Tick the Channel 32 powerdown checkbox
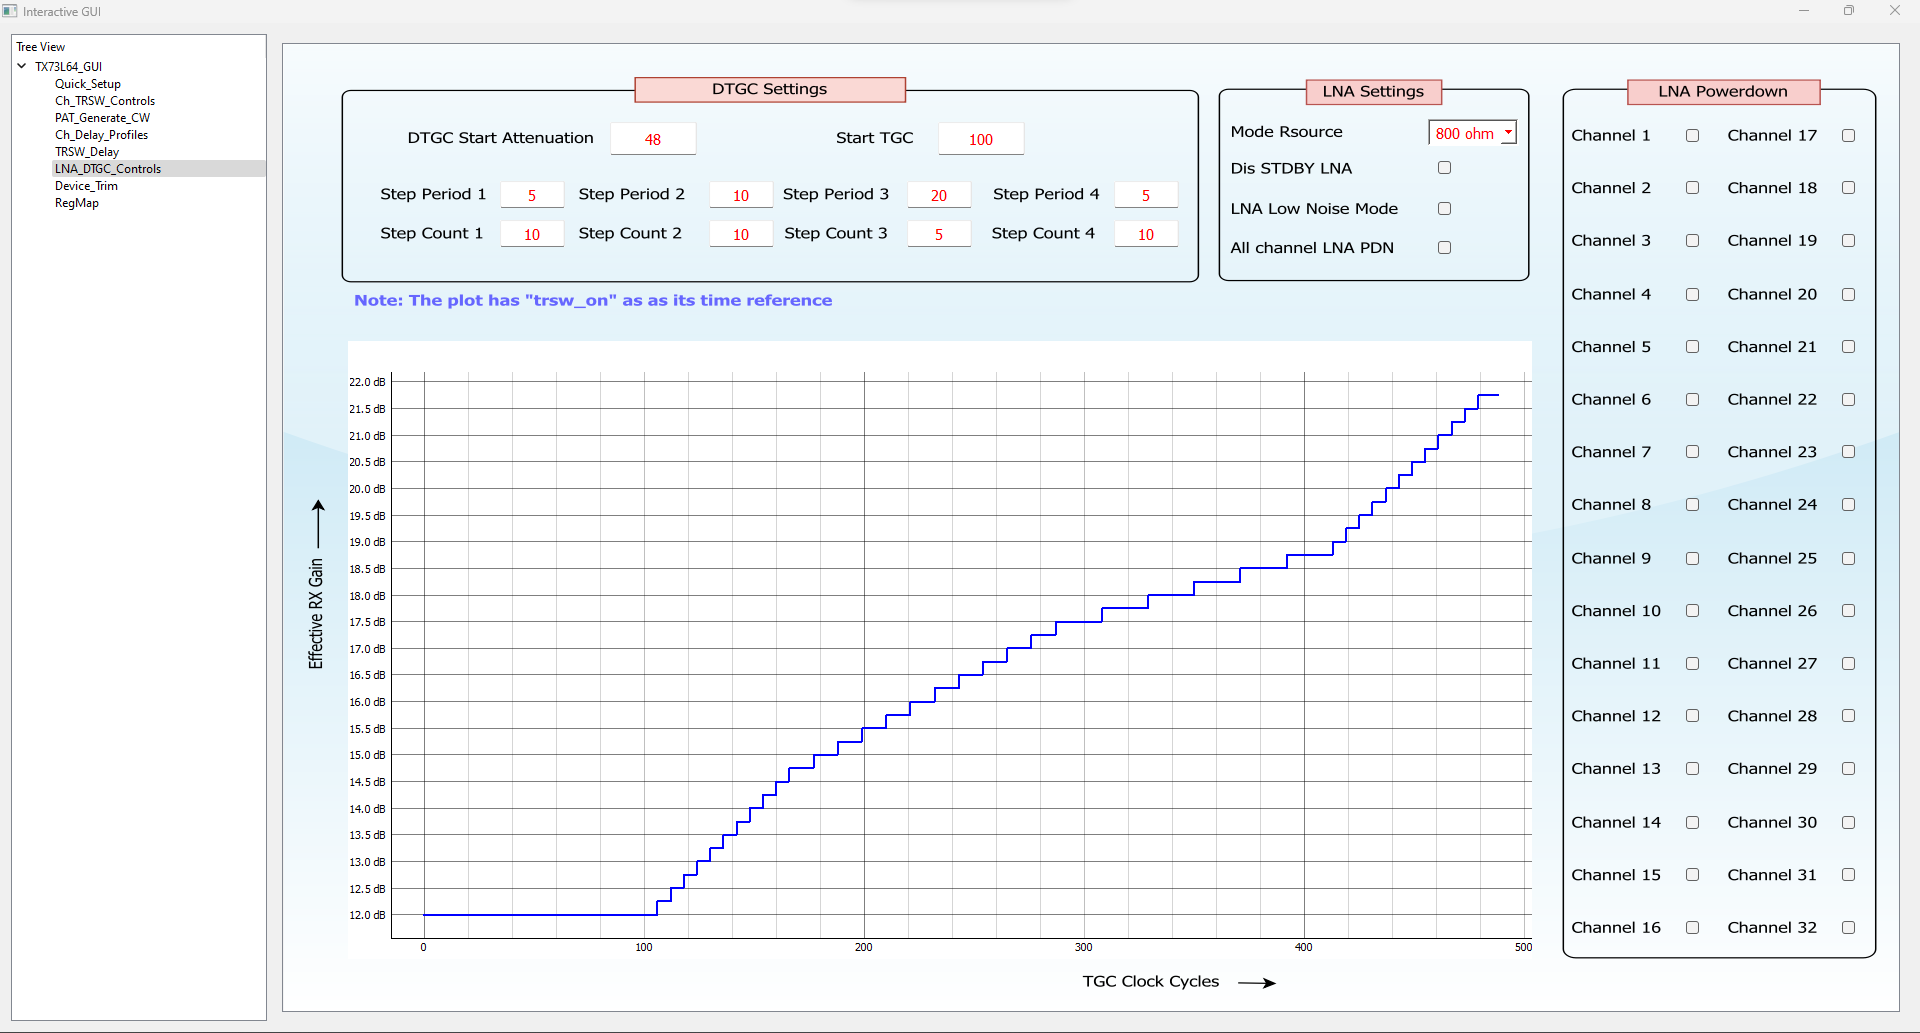The height and width of the screenshot is (1033, 1920). (1848, 928)
